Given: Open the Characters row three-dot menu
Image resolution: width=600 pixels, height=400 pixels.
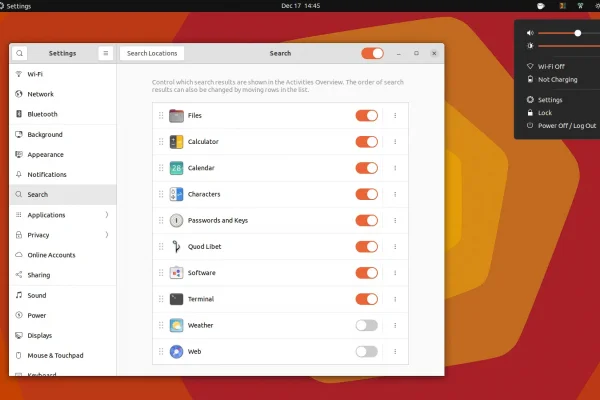Looking at the screenshot, I should (395, 194).
